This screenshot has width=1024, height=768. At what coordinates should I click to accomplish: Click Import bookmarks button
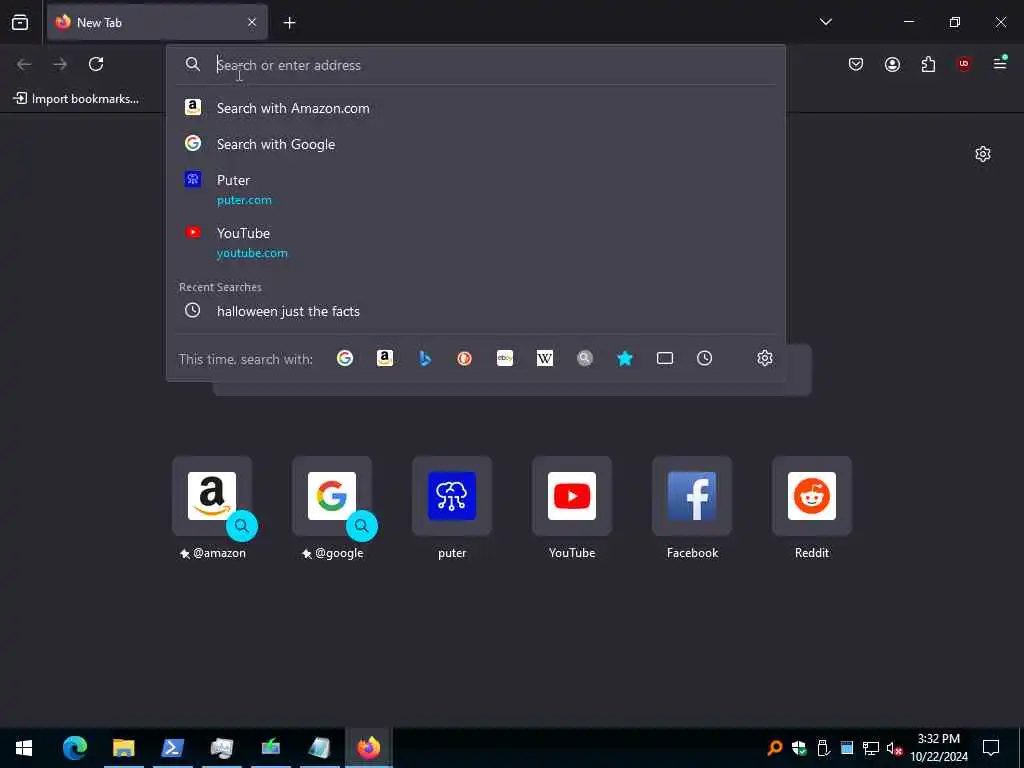tap(76, 99)
